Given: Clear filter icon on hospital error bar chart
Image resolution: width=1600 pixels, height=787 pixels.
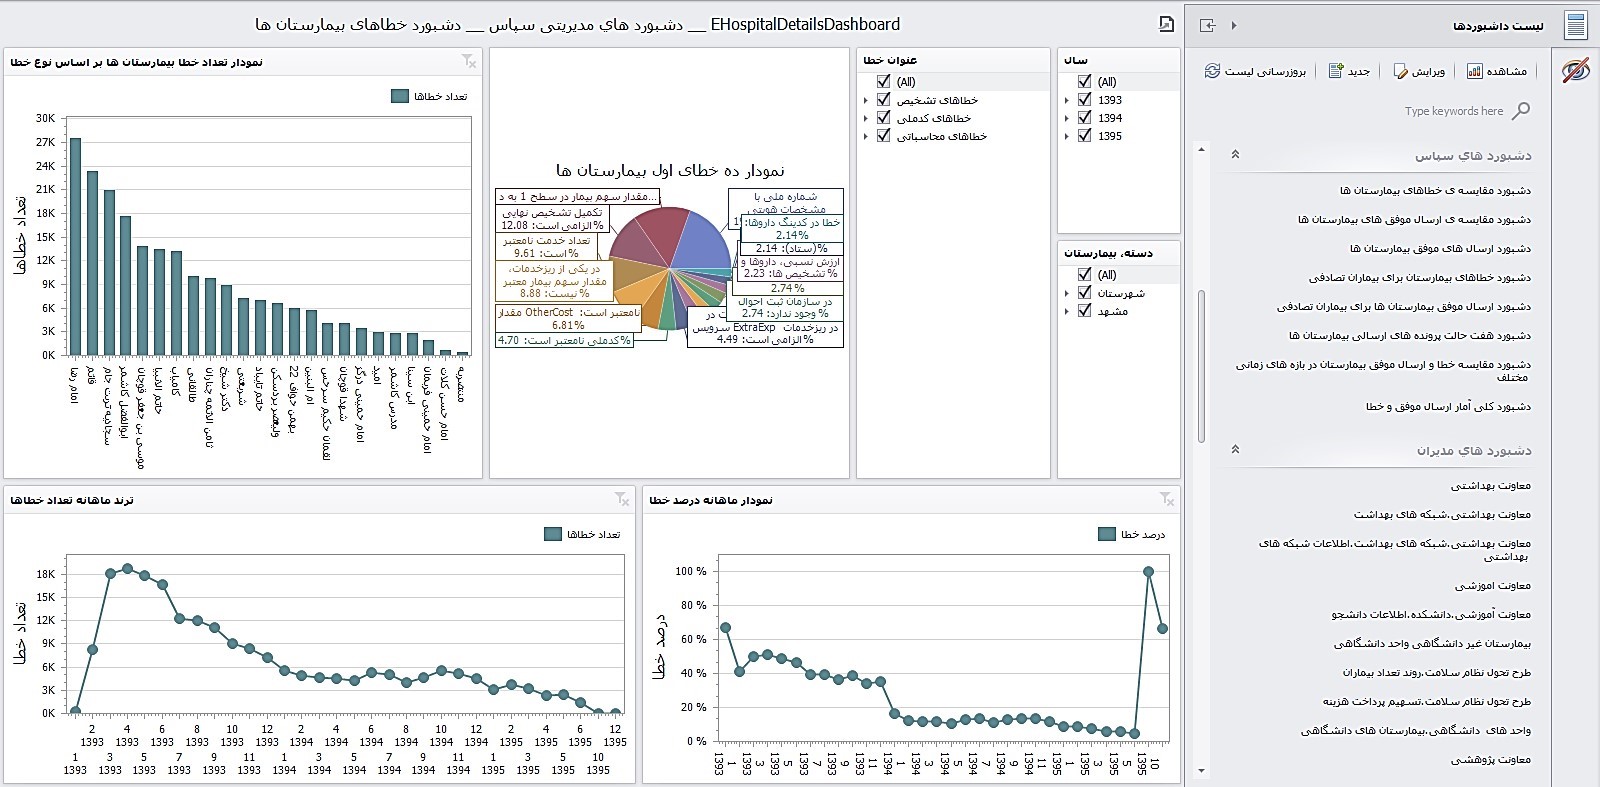Looking at the screenshot, I should click(468, 62).
